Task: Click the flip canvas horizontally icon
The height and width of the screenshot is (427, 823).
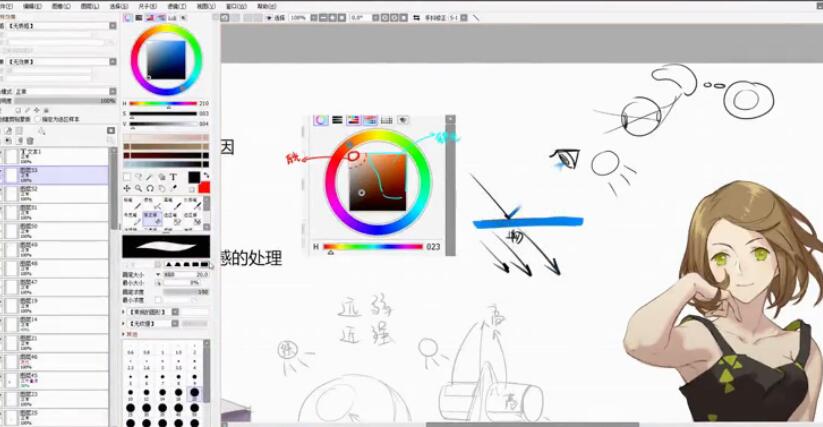Action: click(x=416, y=18)
